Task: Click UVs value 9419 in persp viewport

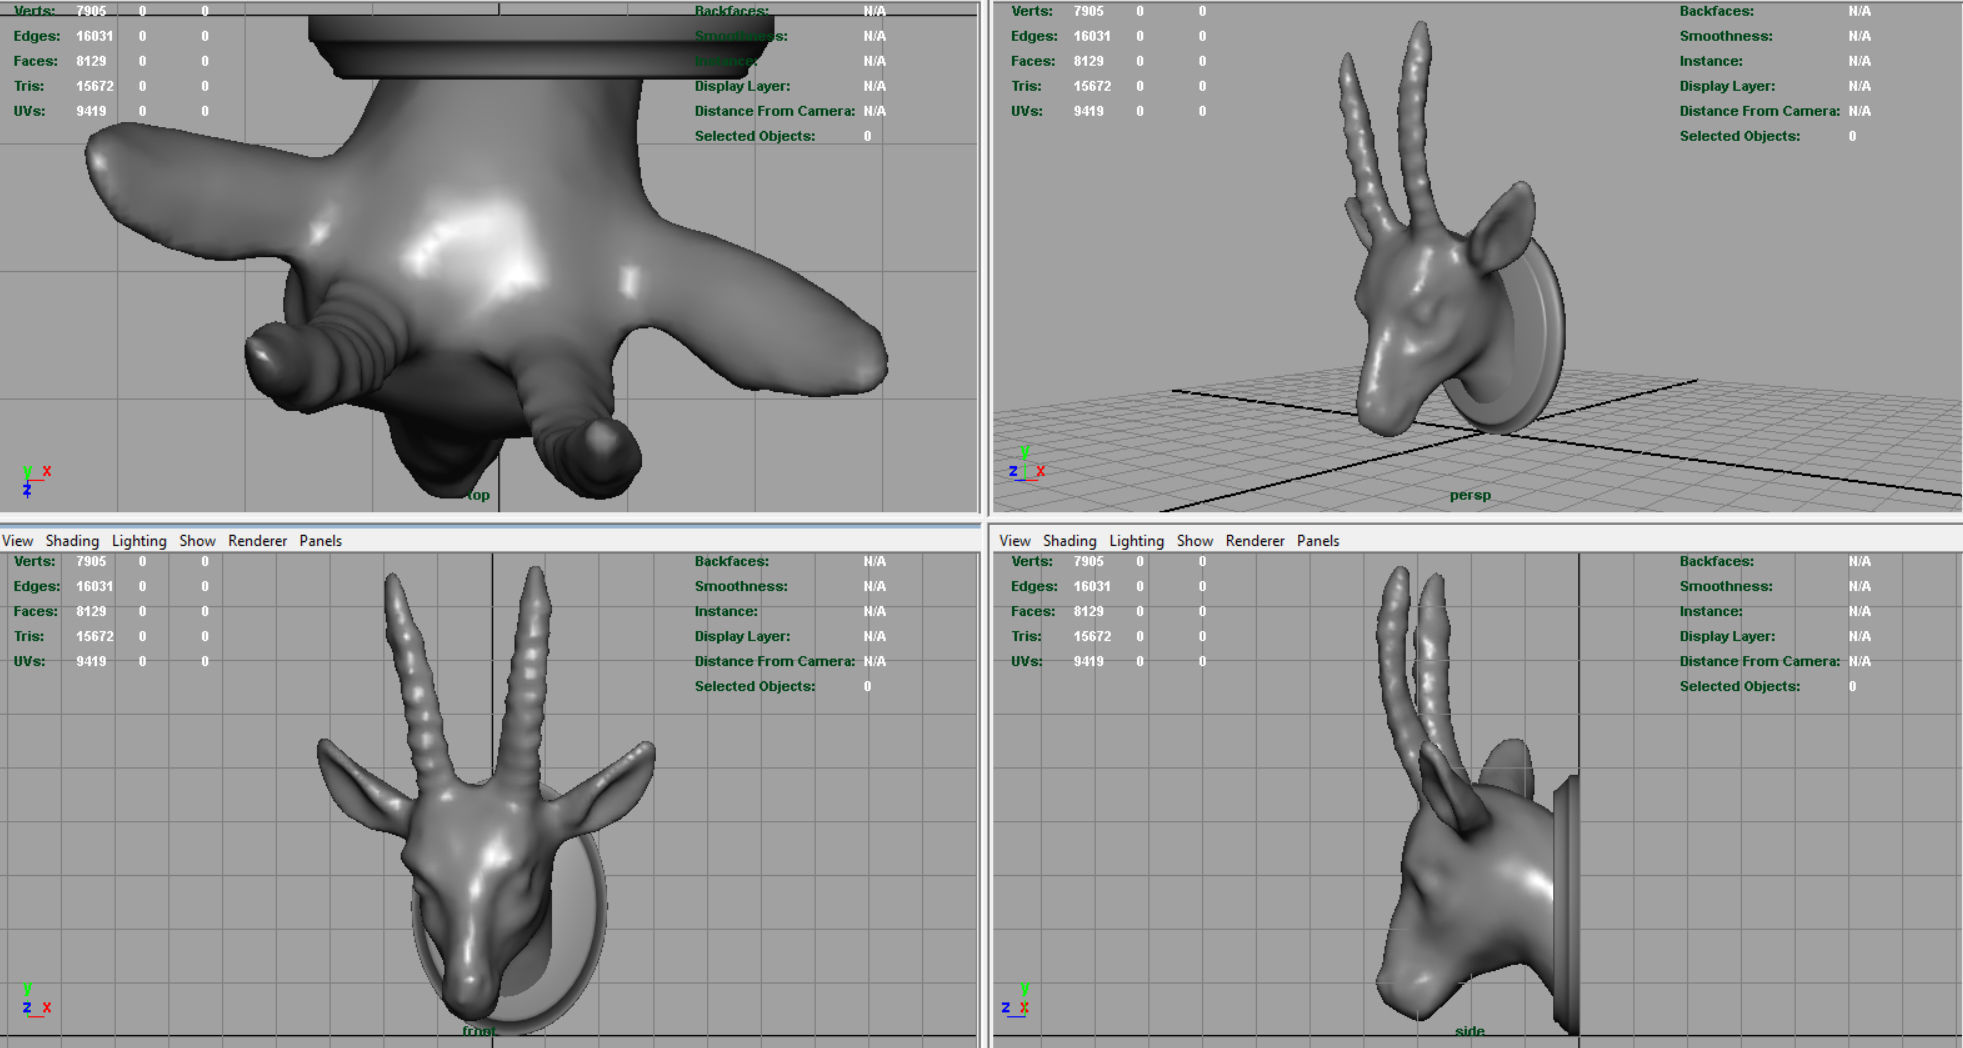Action: click(x=1088, y=111)
